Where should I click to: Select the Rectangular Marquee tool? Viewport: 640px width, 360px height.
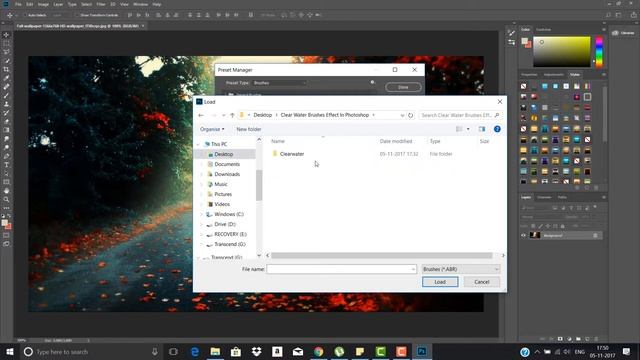[6, 43]
